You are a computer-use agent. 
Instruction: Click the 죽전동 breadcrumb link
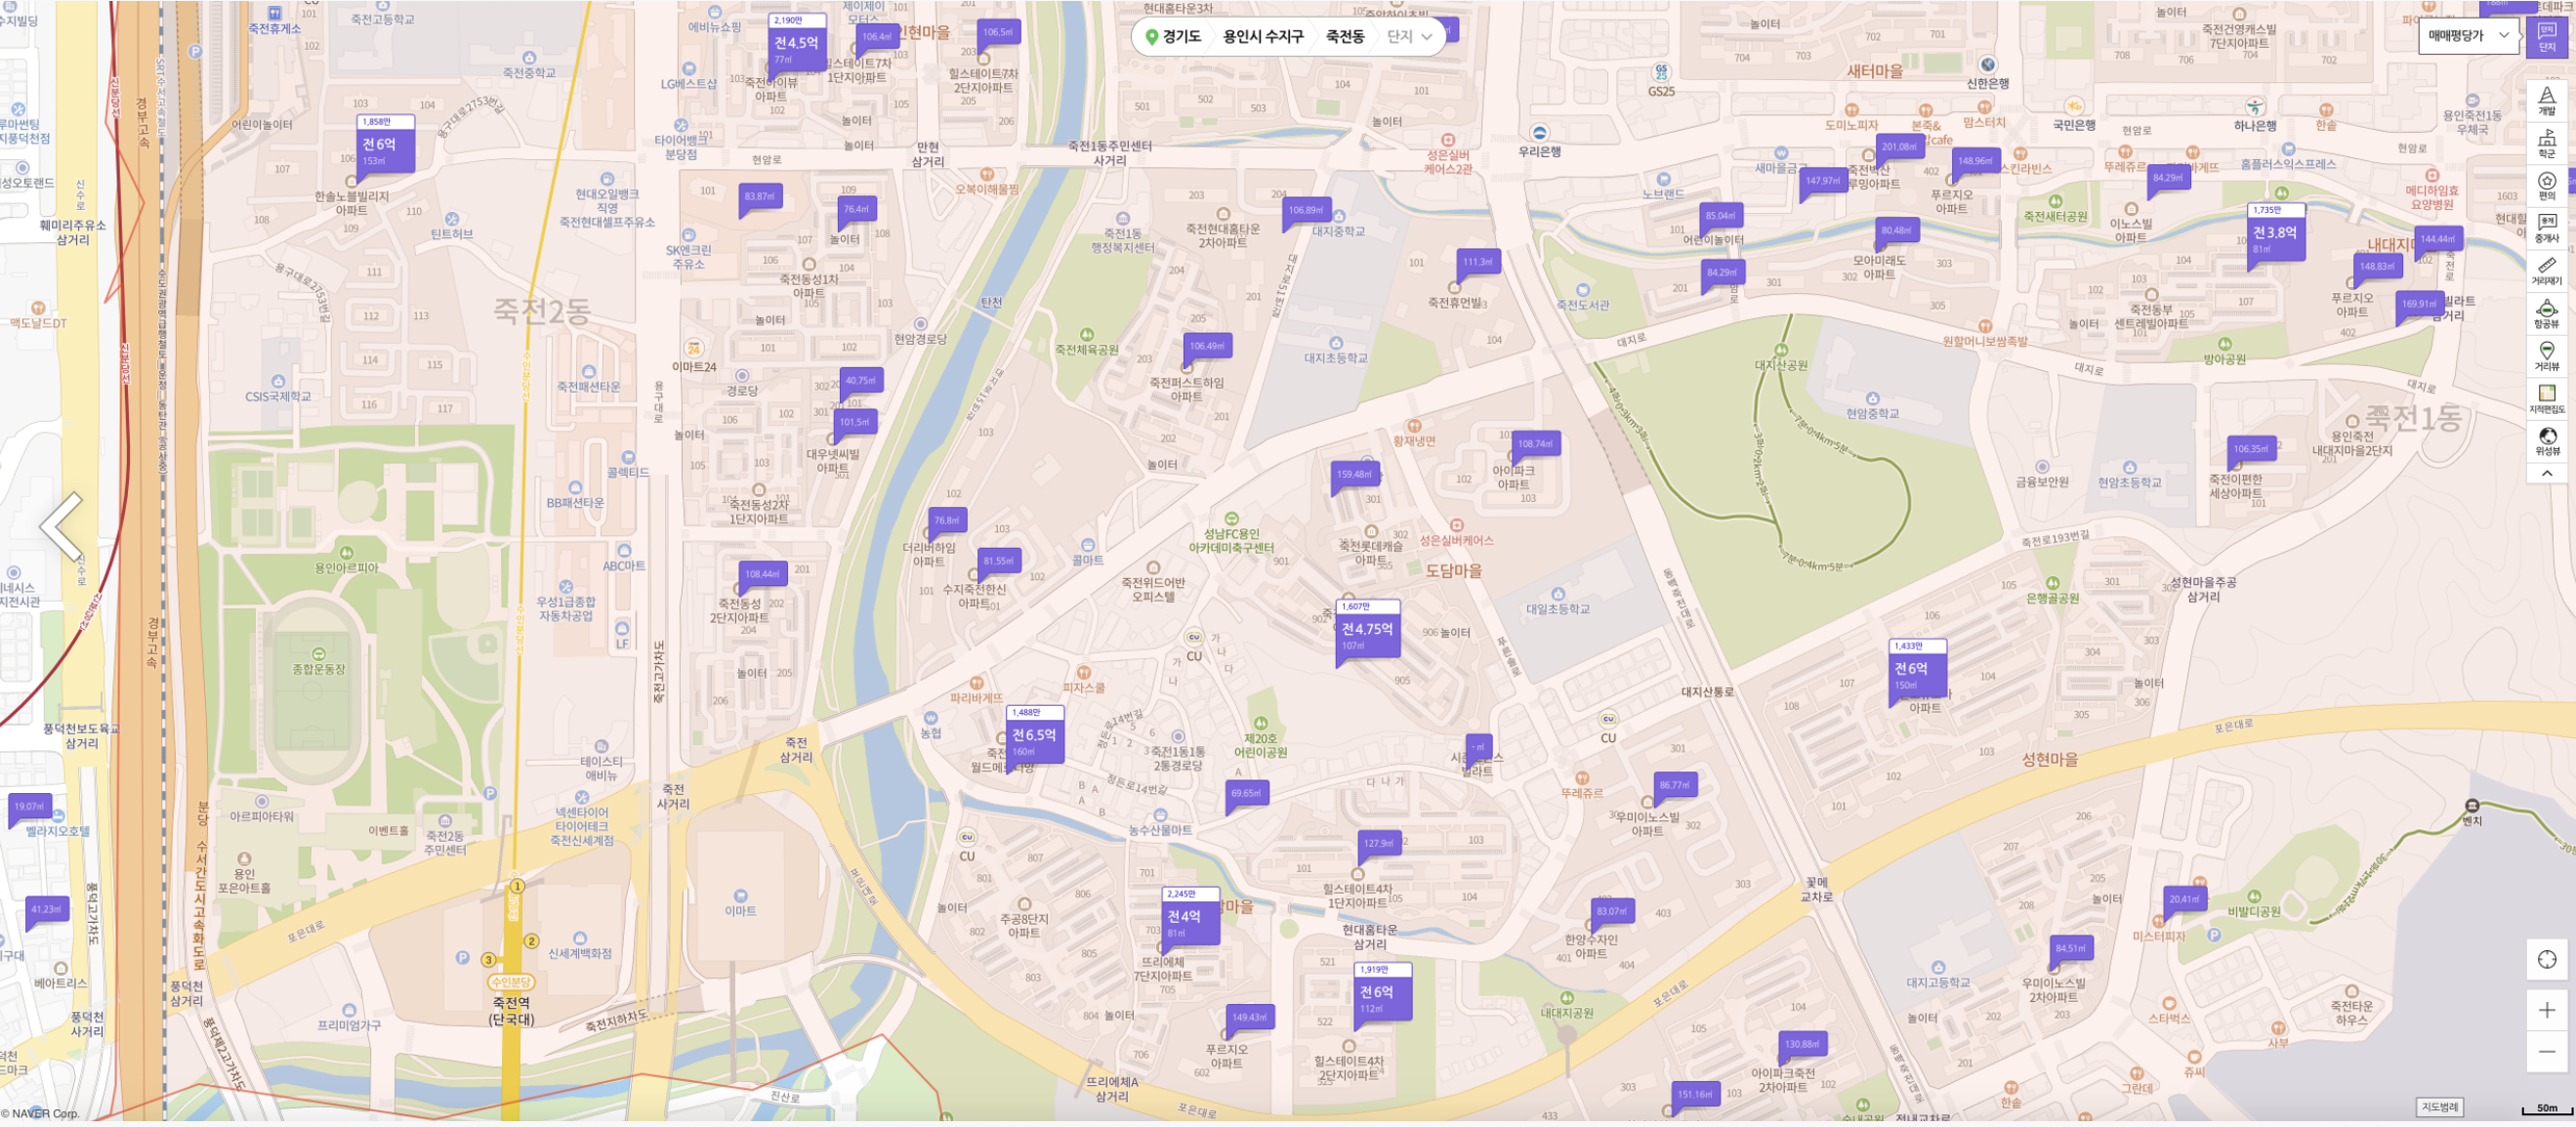(x=1344, y=37)
